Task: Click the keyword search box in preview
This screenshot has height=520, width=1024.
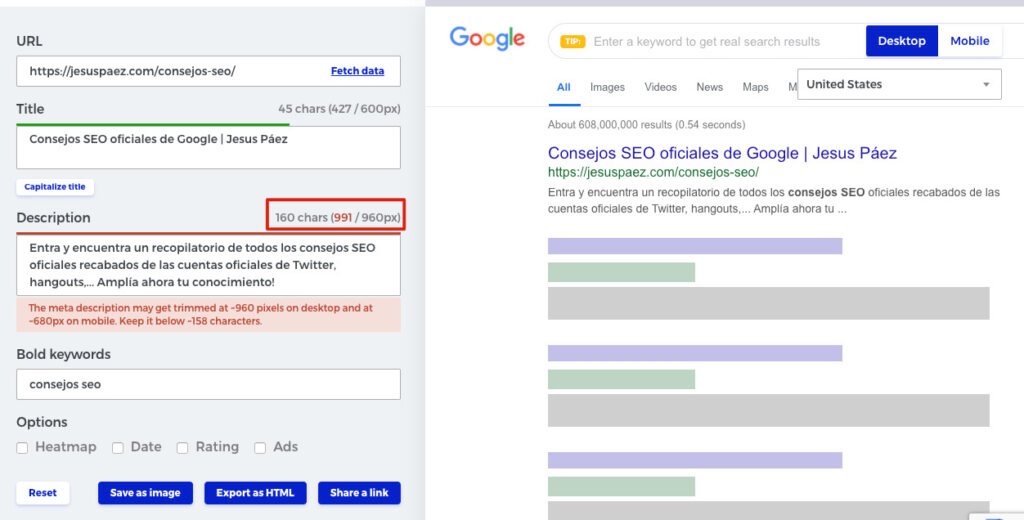Action: click(706, 41)
